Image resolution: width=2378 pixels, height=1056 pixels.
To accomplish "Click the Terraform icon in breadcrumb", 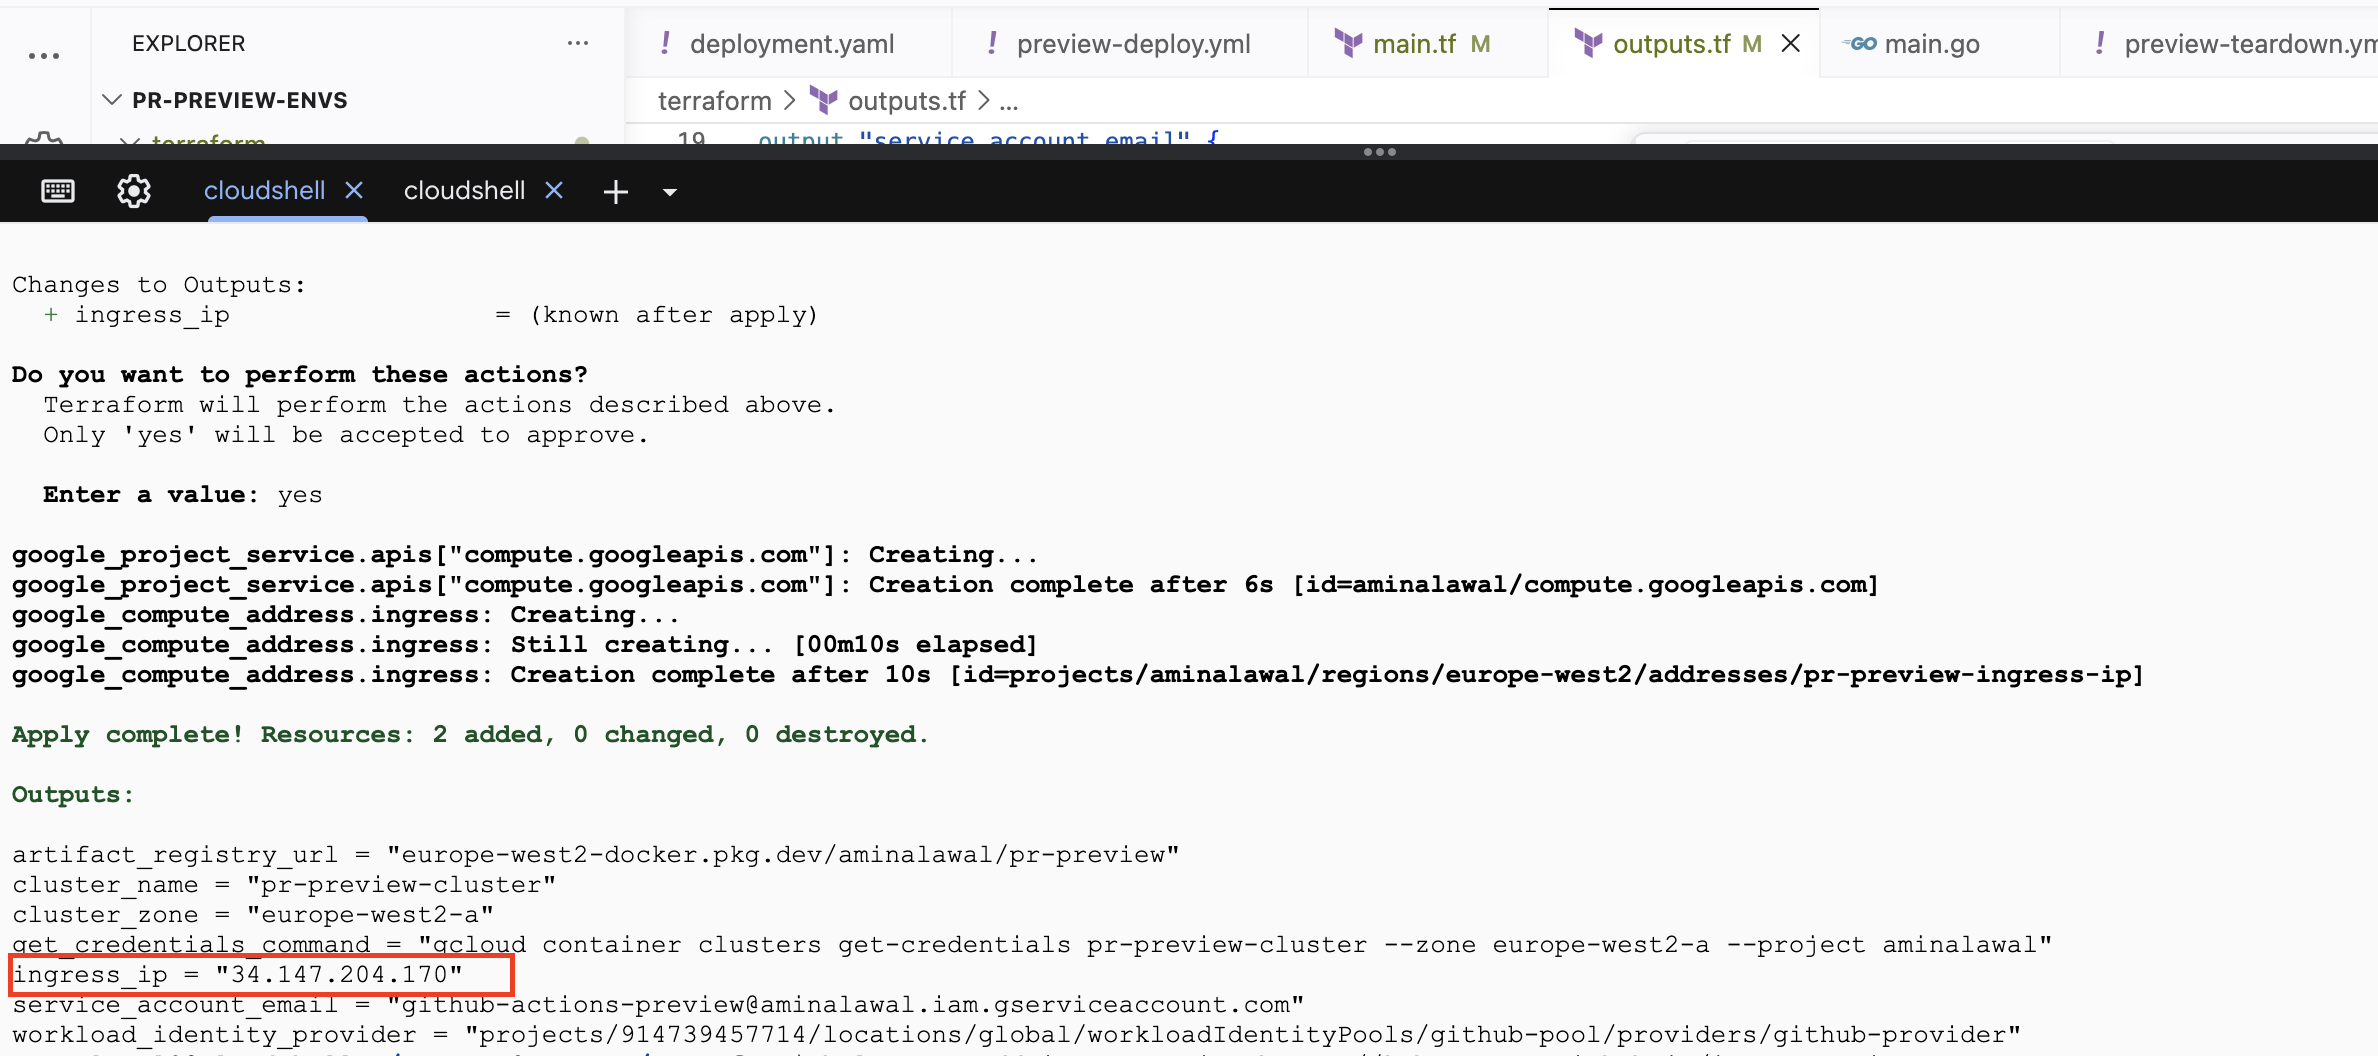I will [x=823, y=100].
